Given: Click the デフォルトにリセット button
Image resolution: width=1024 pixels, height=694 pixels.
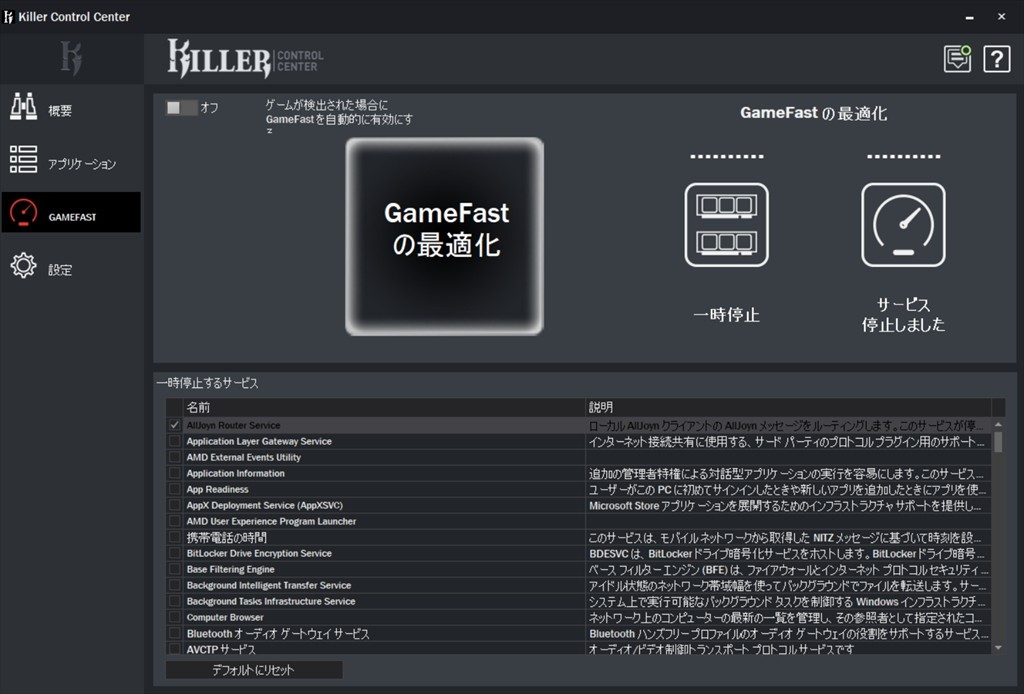Looking at the screenshot, I should pyautogui.click(x=253, y=670).
